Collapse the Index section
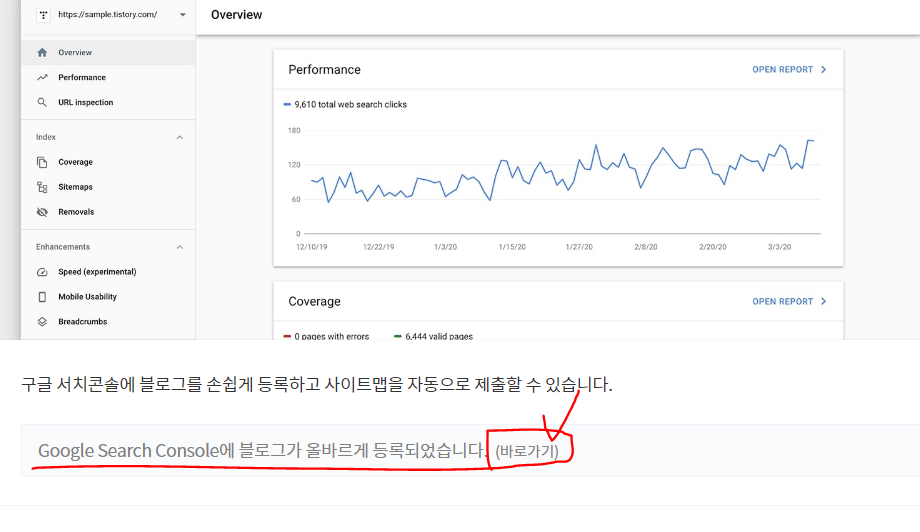Viewport: 920px width, 532px height. tap(180, 137)
